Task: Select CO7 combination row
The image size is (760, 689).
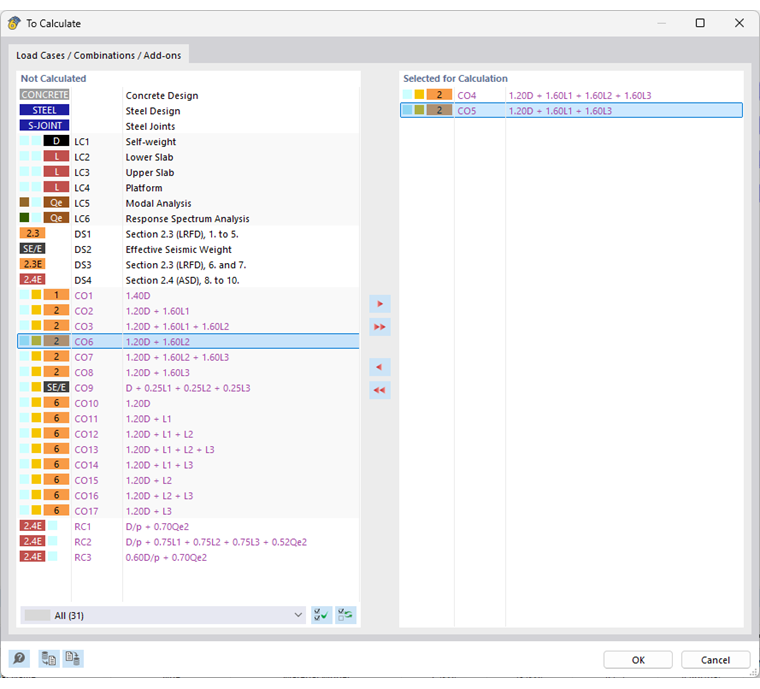Action: [x=188, y=357]
